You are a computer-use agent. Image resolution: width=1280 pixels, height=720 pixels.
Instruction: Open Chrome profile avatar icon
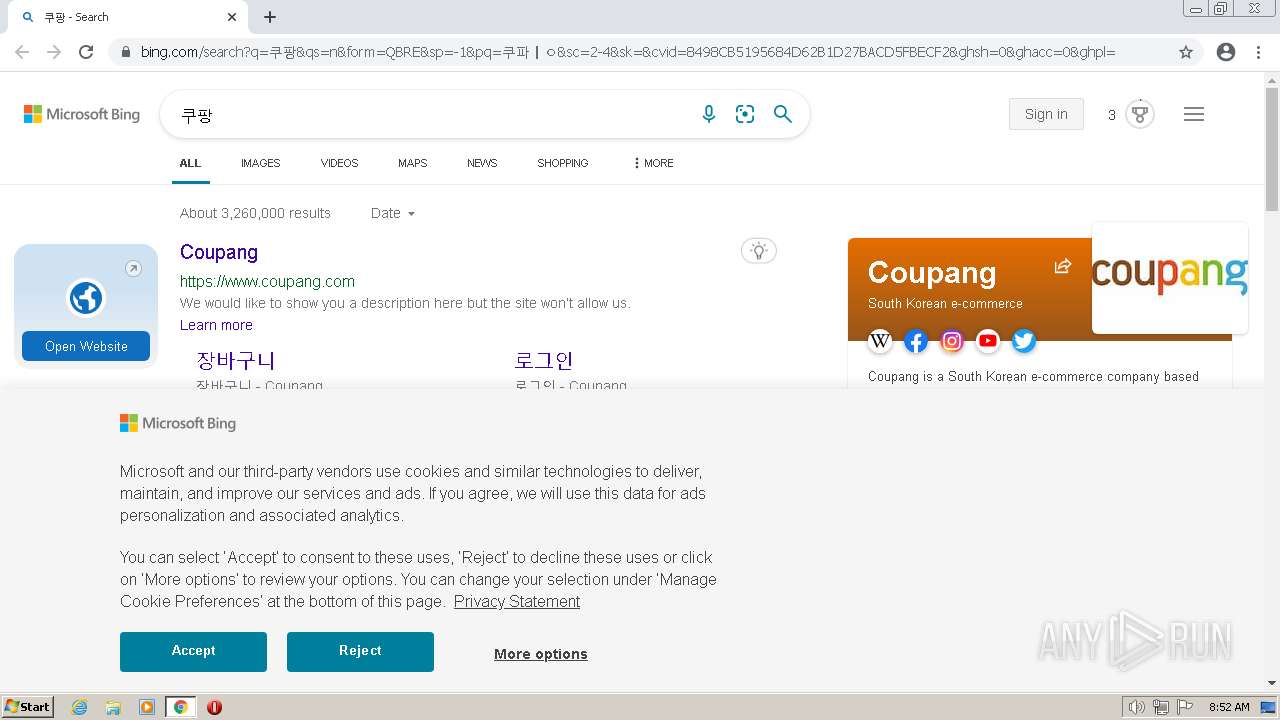[x=1226, y=52]
